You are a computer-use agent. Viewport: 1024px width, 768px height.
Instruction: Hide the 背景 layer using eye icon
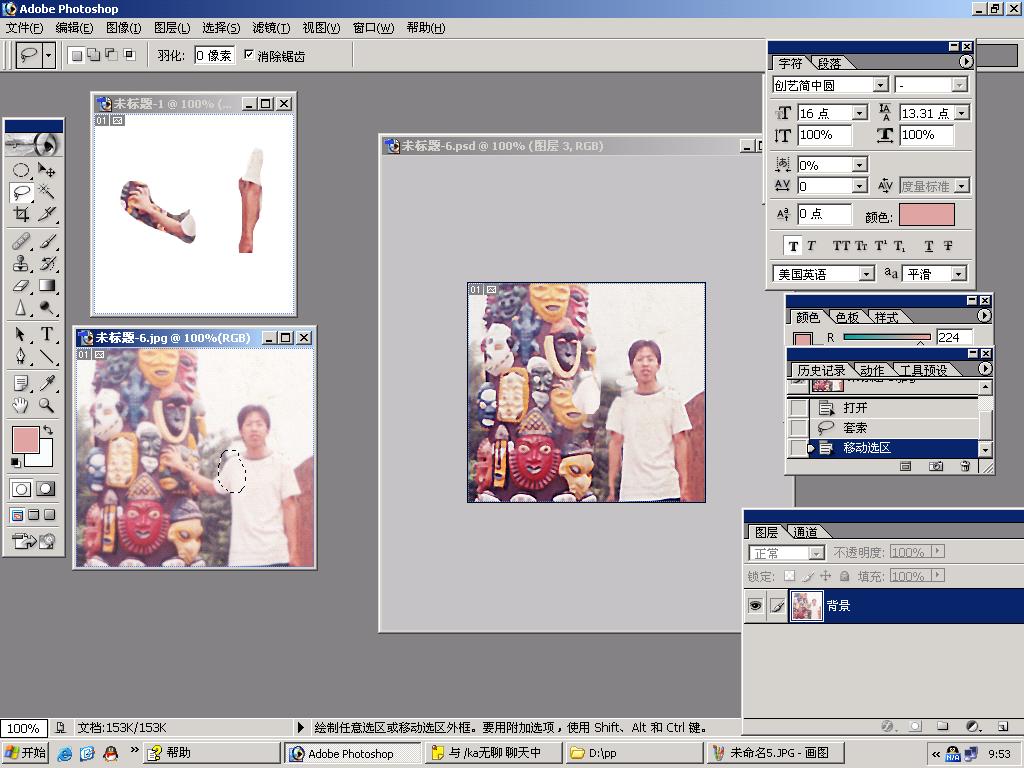(x=756, y=606)
